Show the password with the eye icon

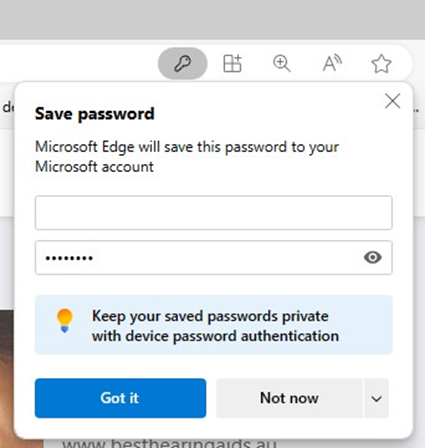tap(373, 257)
